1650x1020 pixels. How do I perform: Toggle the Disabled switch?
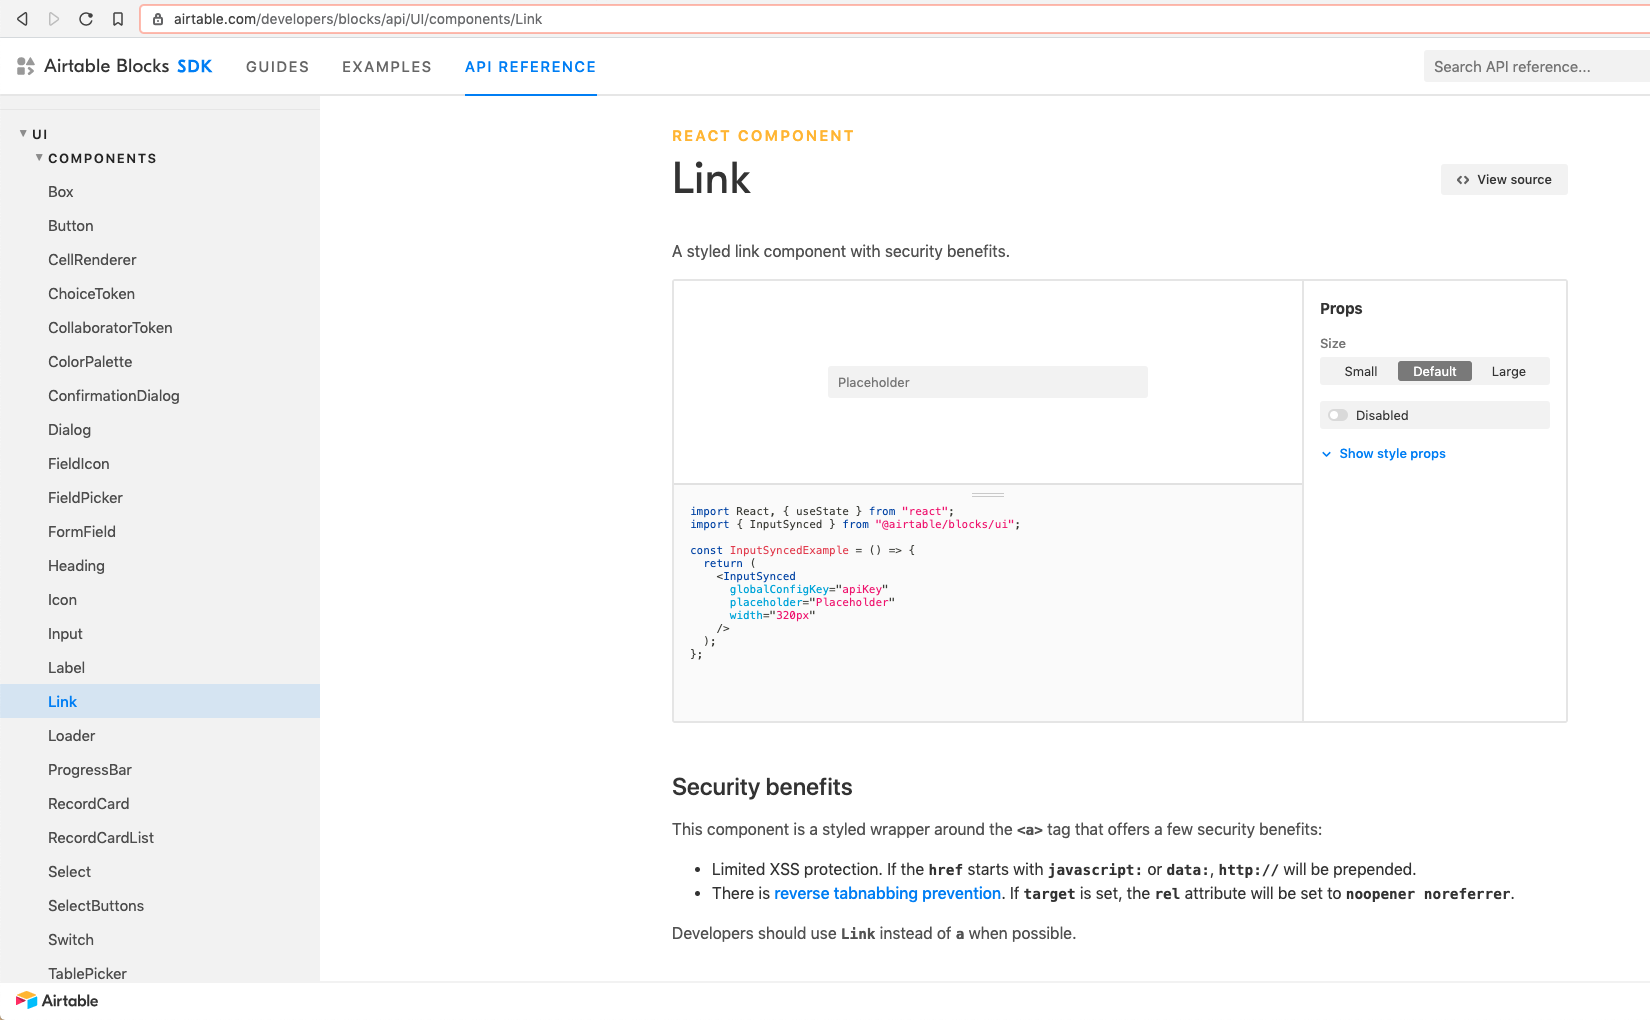(x=1338, y=415)
